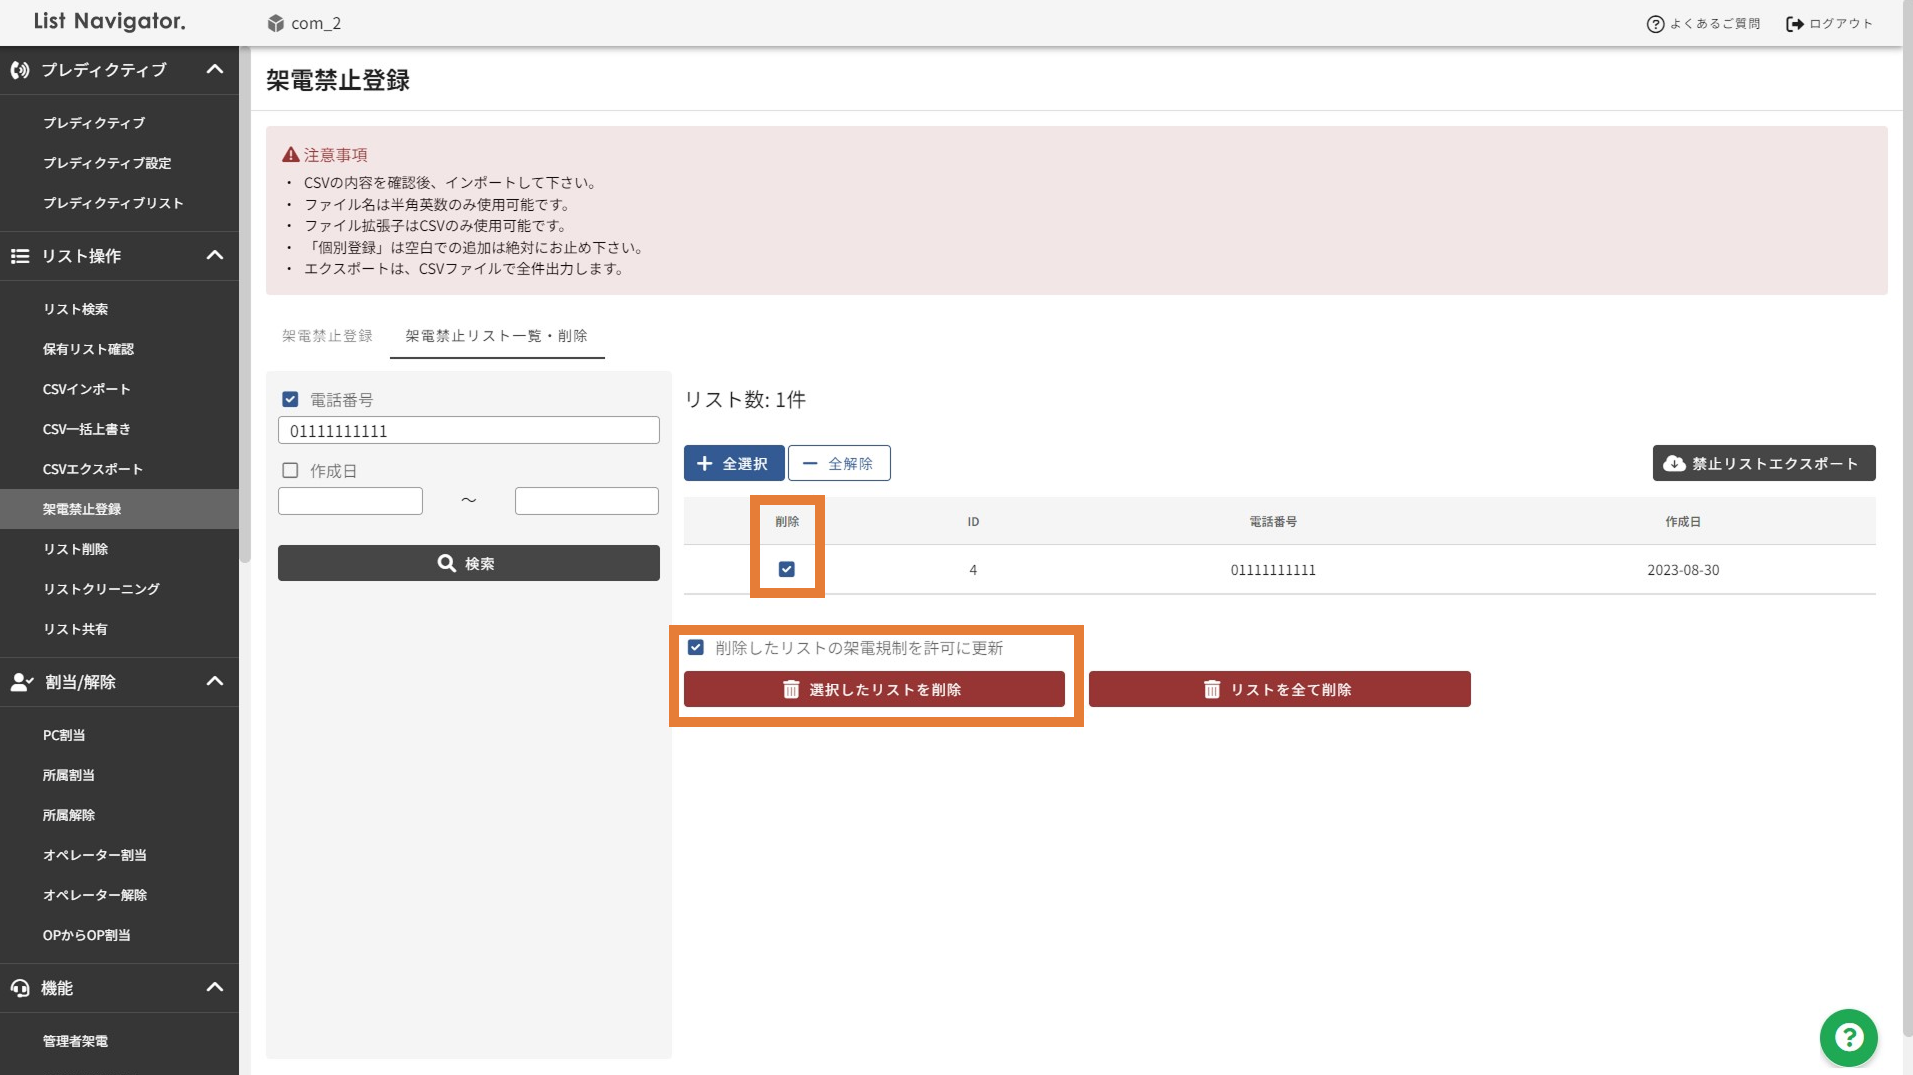Click the 電話番号 input field
Screen dimensions: 1913x1075
pos(468,431)
